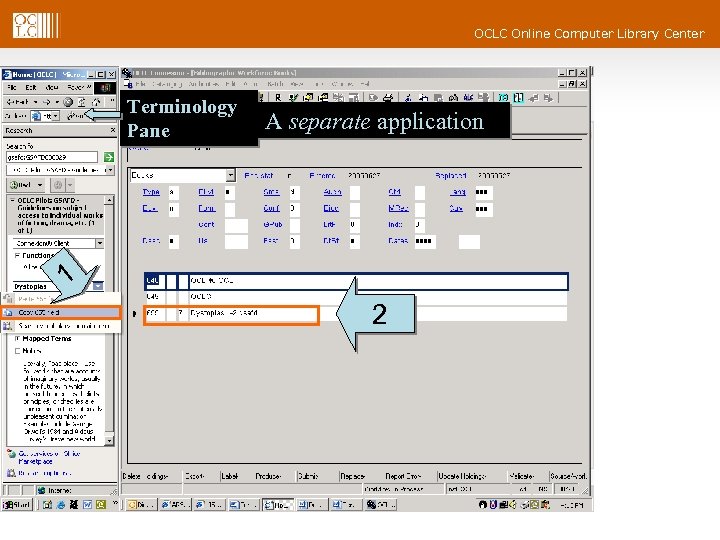Click the 049 field row in record
Viewport: 720px width, 540px height.
click(356, 297)
